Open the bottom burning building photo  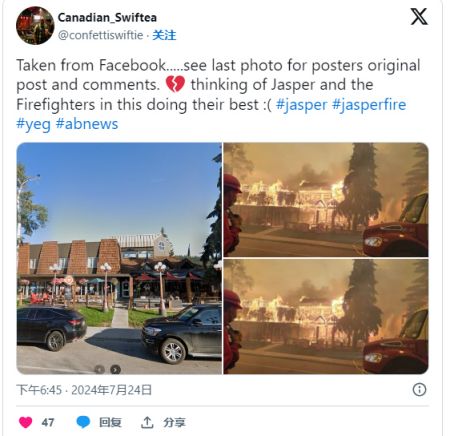point(326,316)
